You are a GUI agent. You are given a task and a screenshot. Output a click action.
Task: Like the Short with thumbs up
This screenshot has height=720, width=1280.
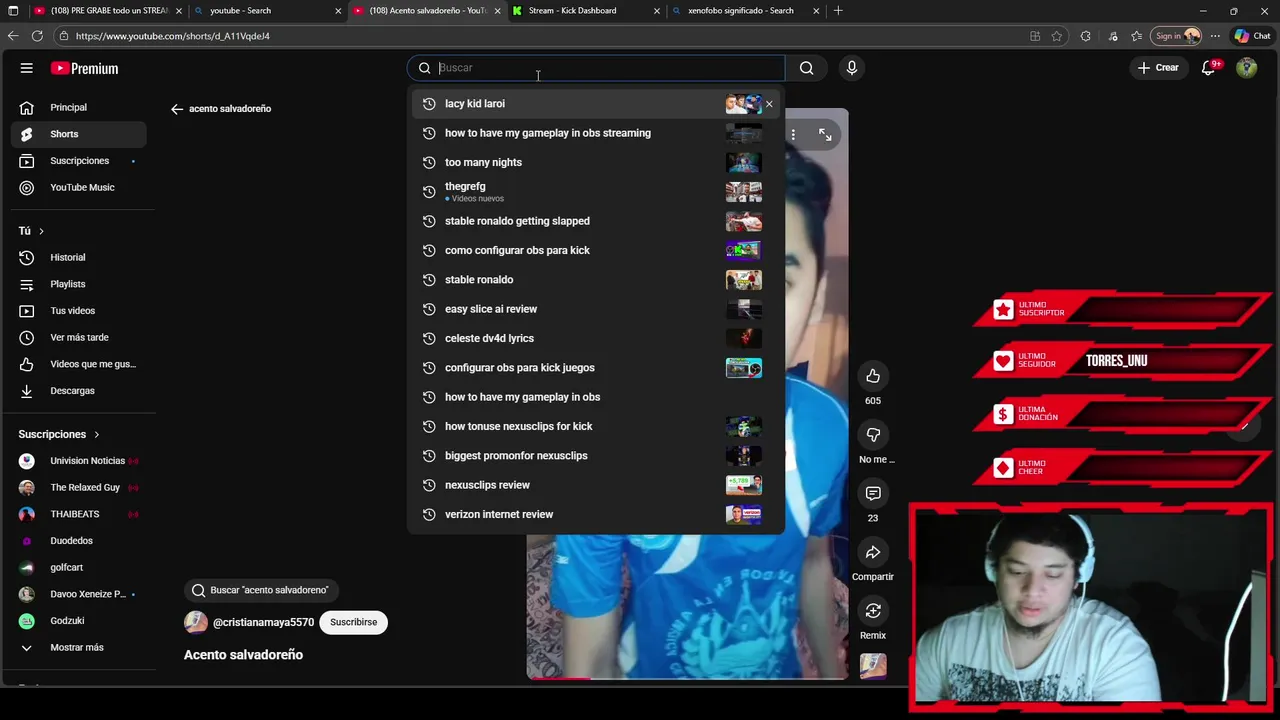click(873, 376)
